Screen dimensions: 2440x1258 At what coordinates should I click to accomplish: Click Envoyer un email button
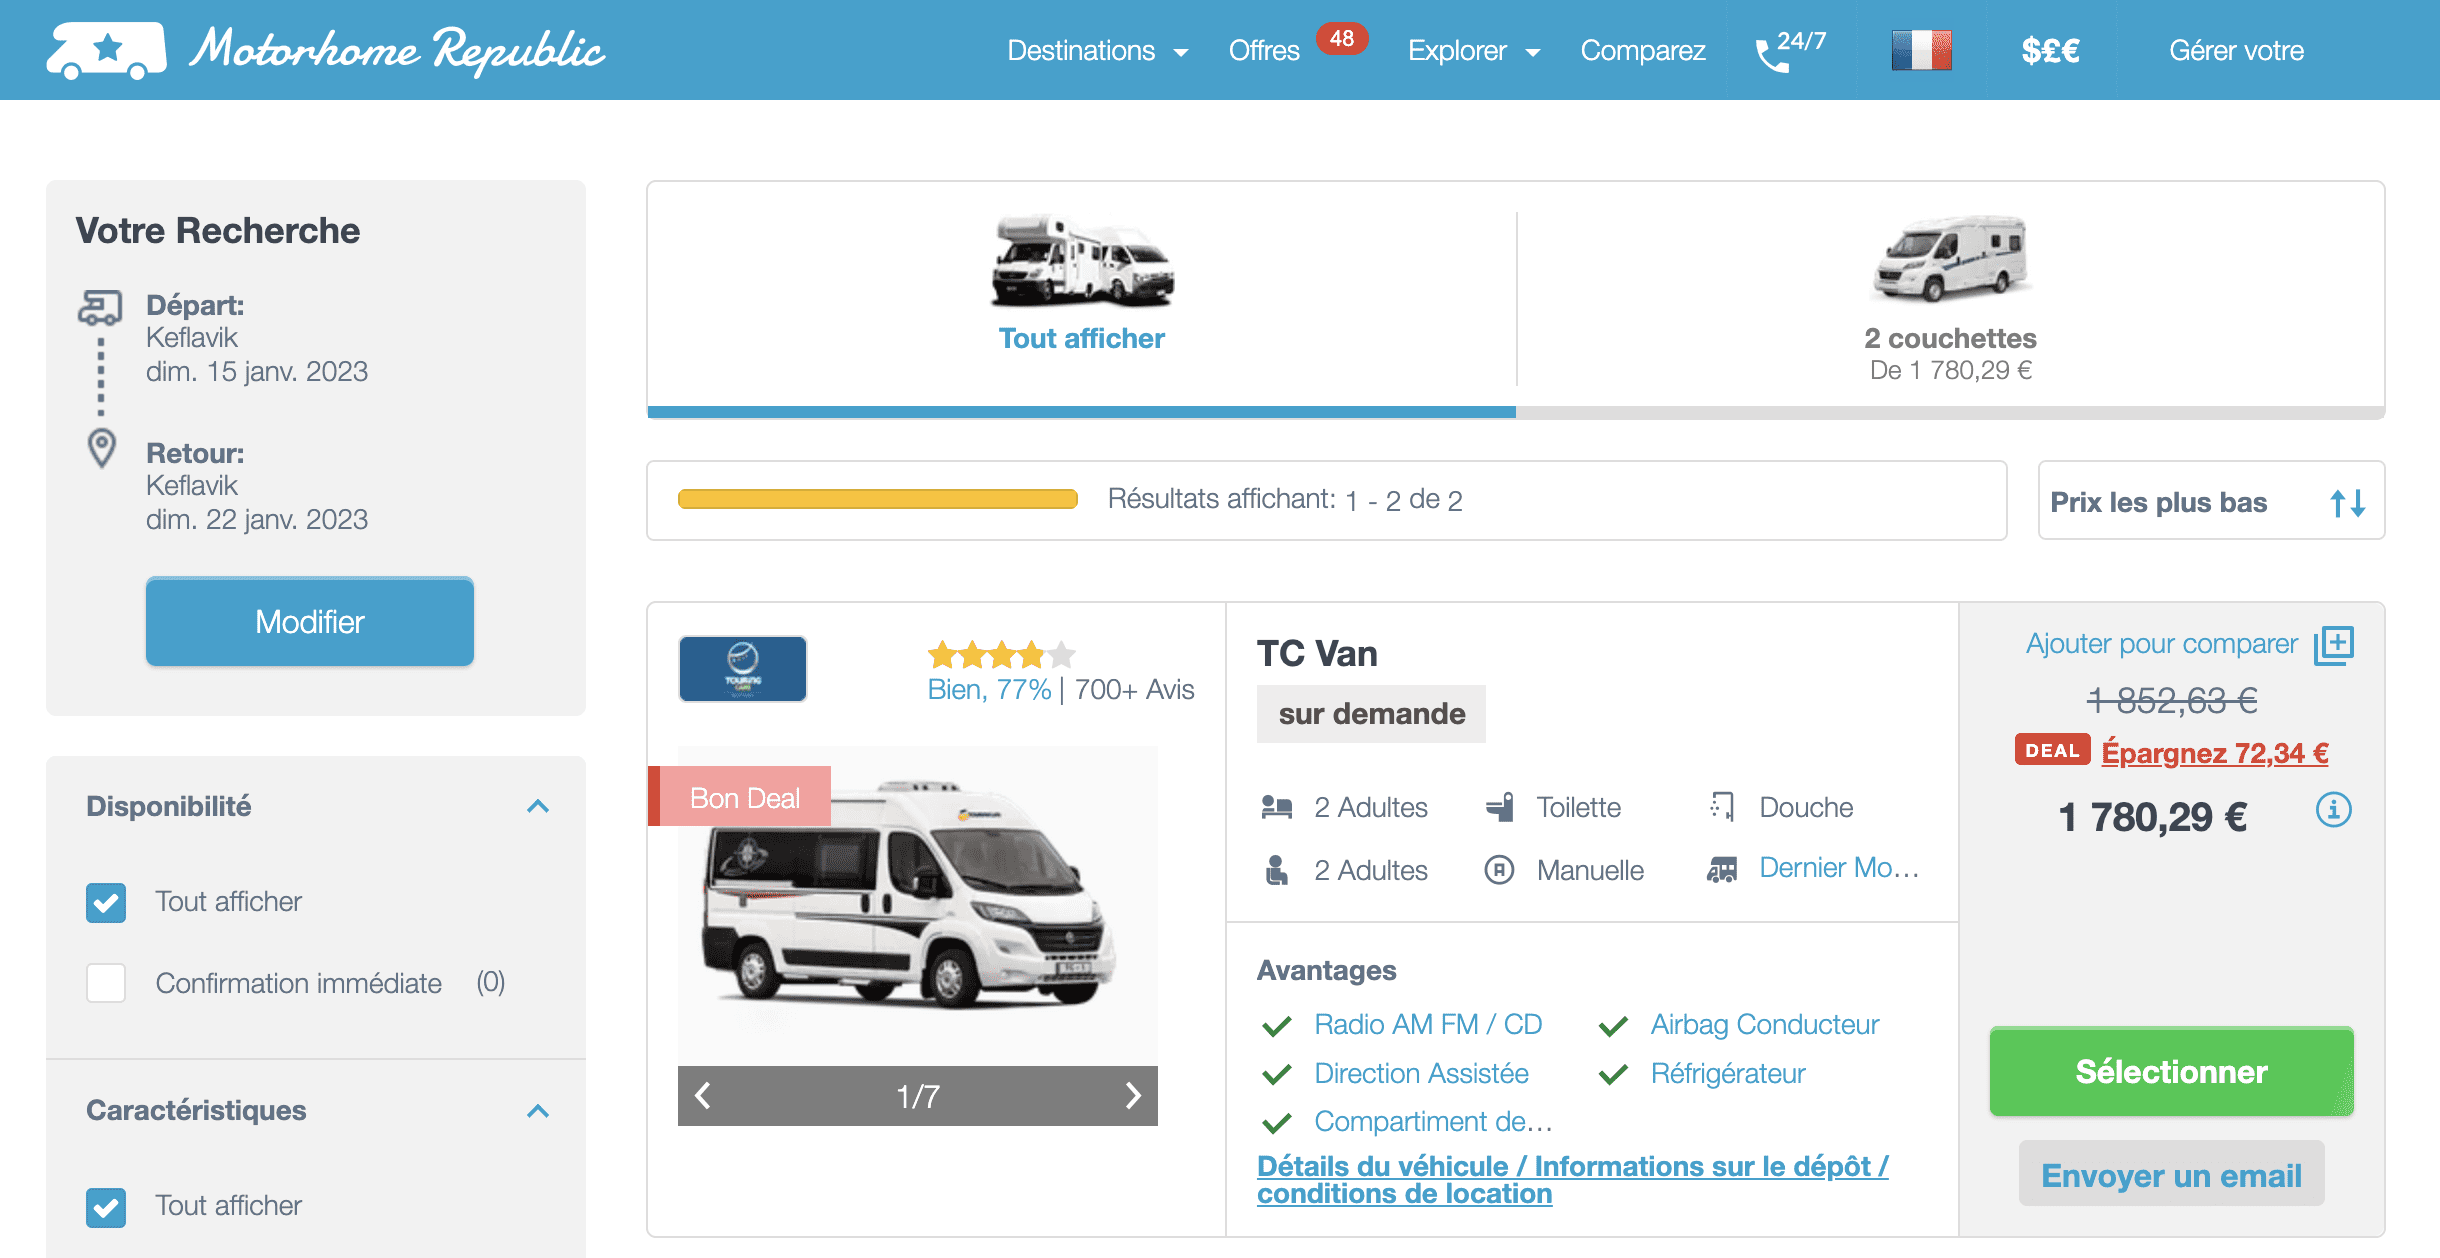coord(2171,1175)
